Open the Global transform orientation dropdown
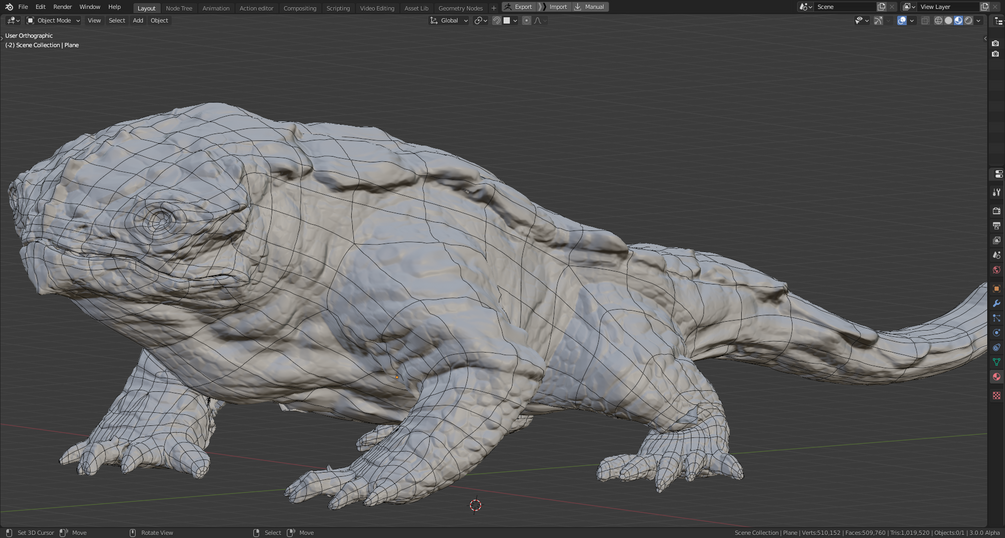The image size is (1005, 538). coord(449,21)
